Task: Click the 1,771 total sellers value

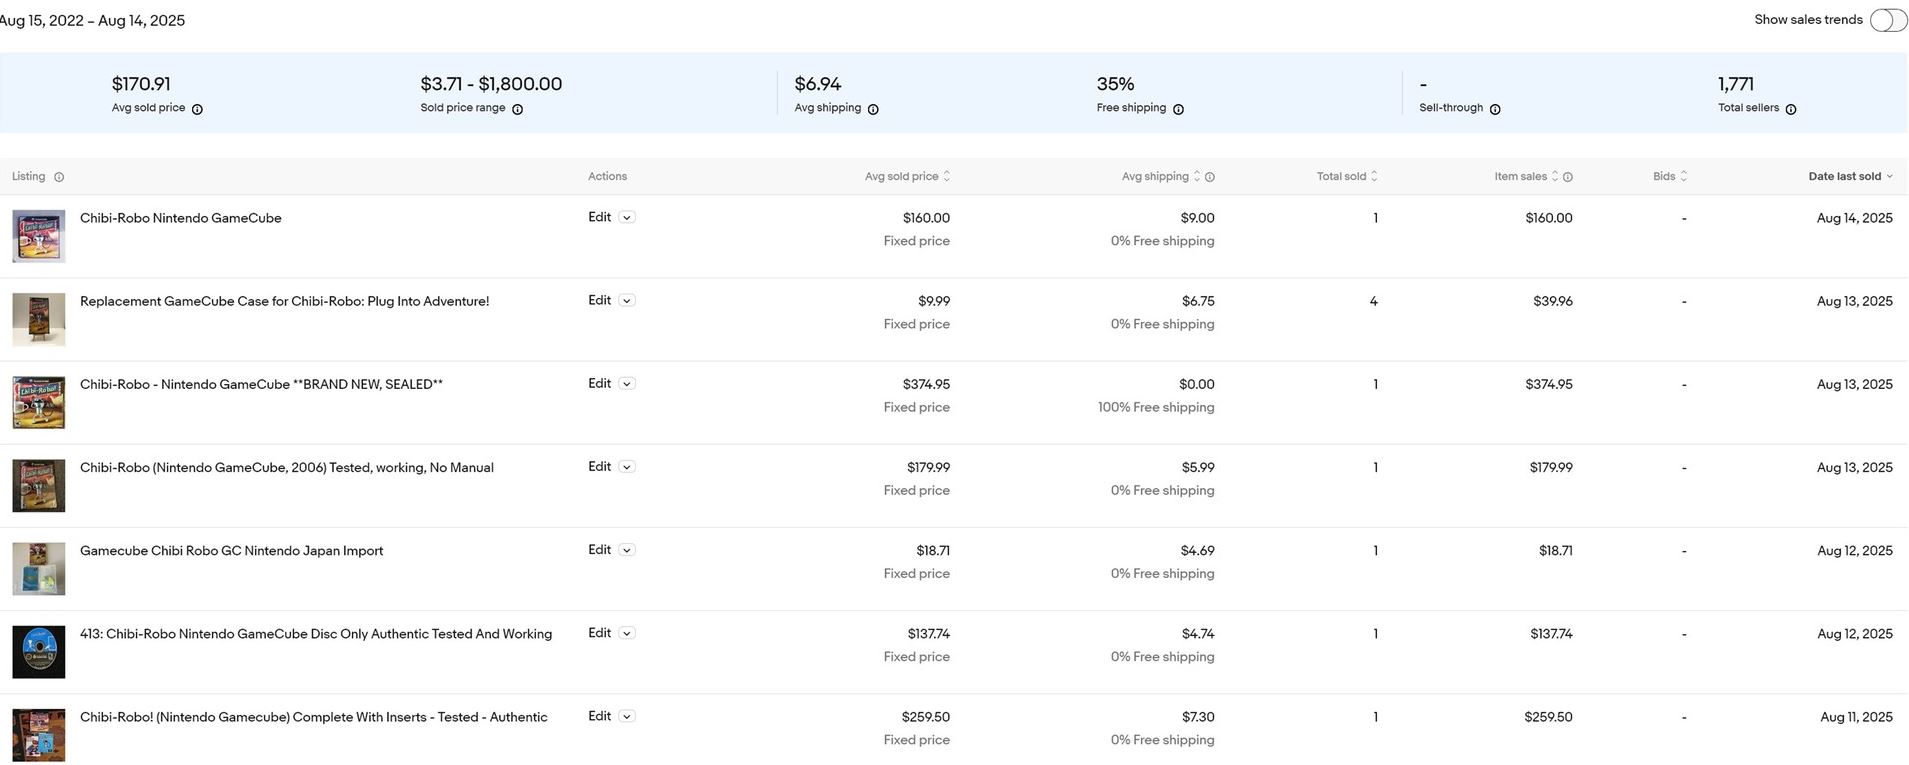Action: point(1736,84)
